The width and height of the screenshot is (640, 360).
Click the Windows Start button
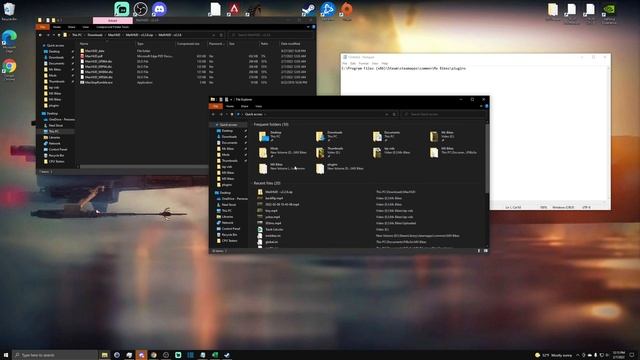6,355
